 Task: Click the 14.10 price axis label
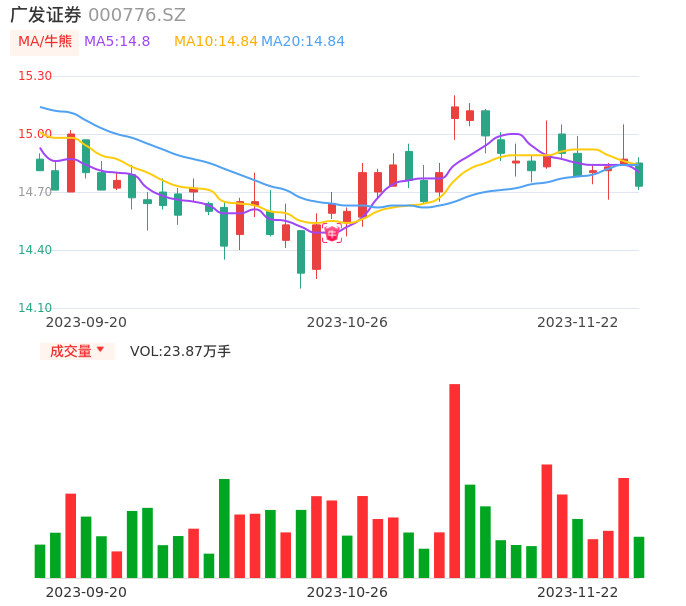[35, 308]
